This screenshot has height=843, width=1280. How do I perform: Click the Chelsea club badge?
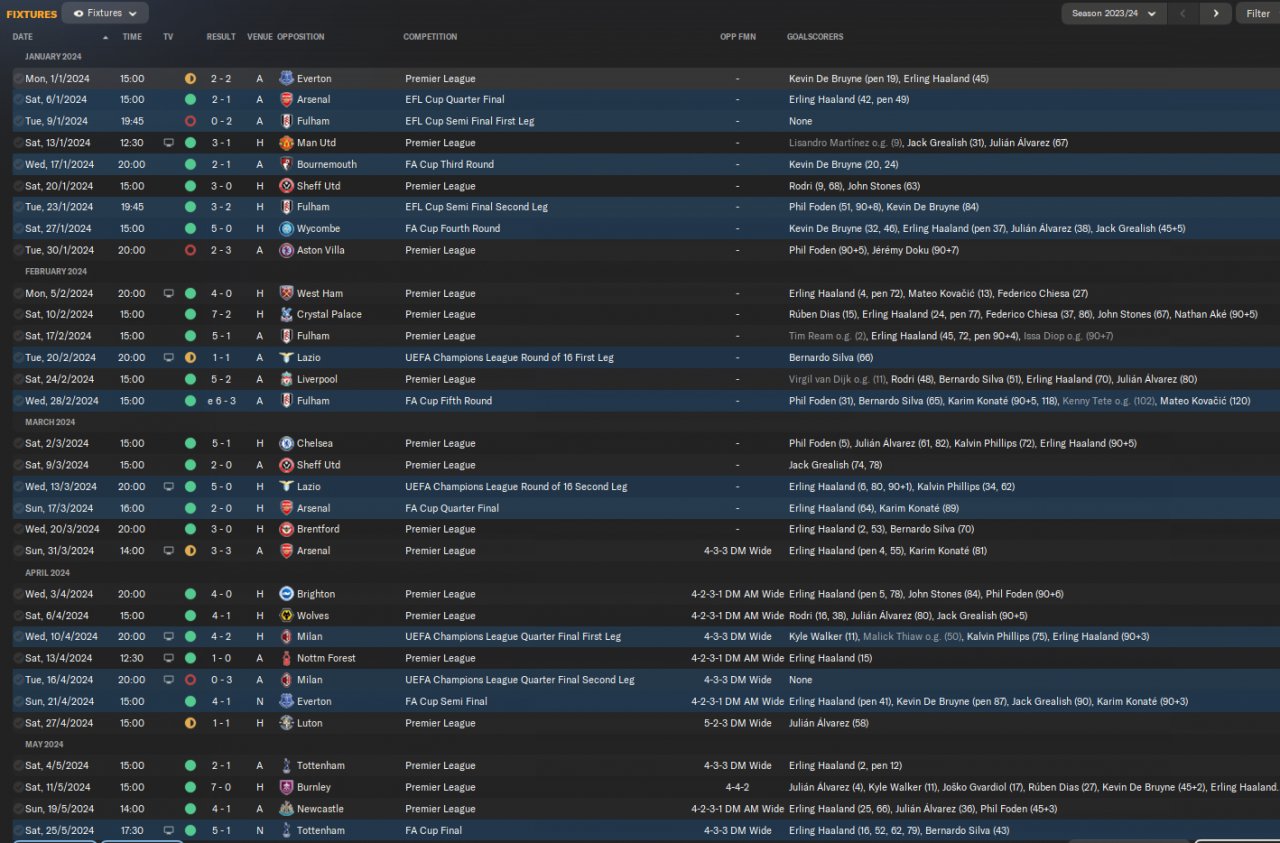pyautogui.click(x=286, y=443)
